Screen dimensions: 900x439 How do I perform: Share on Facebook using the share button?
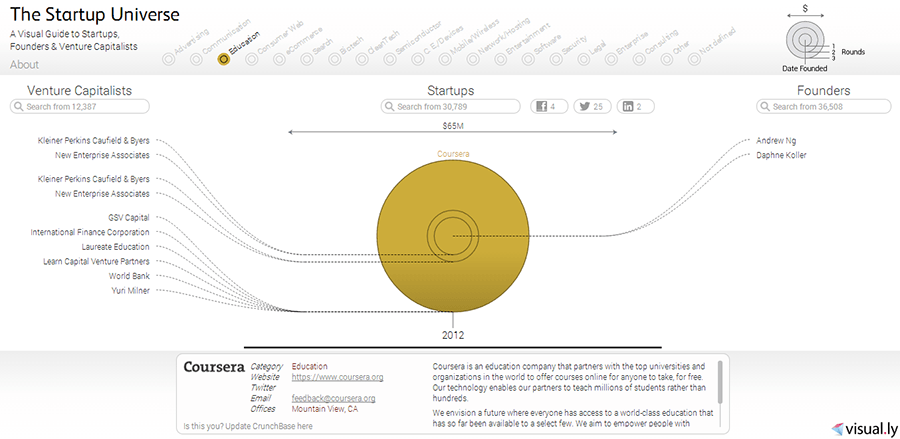coord(547,106)
